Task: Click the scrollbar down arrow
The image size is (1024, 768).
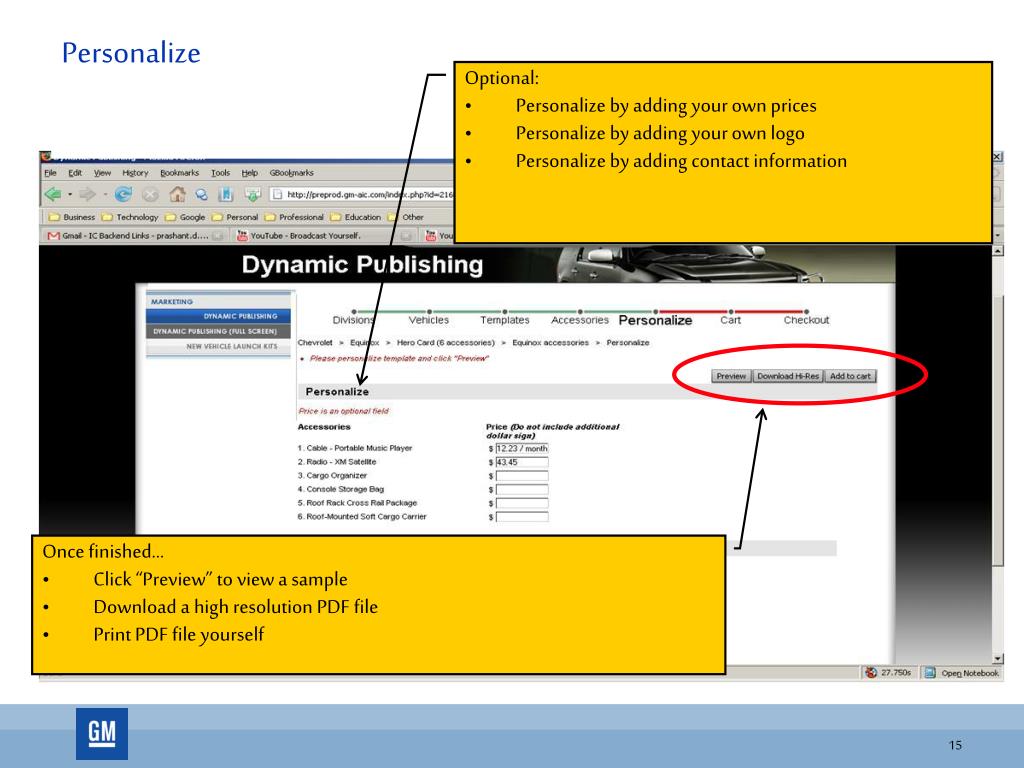Action: 997,658
